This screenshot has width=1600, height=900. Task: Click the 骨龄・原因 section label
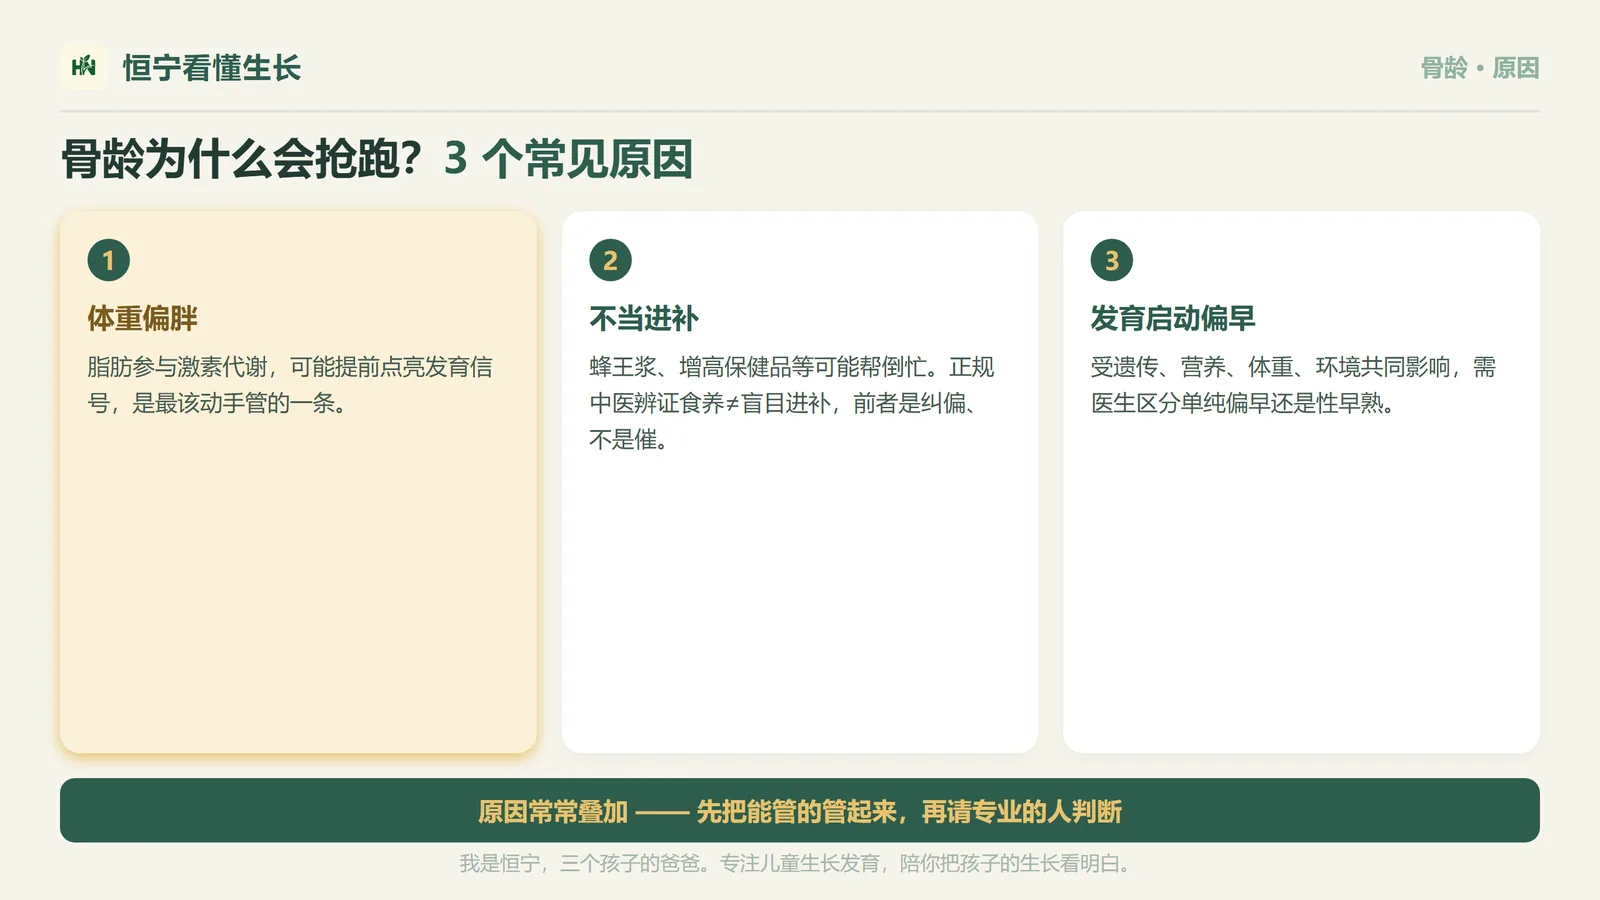[1480, 68]
